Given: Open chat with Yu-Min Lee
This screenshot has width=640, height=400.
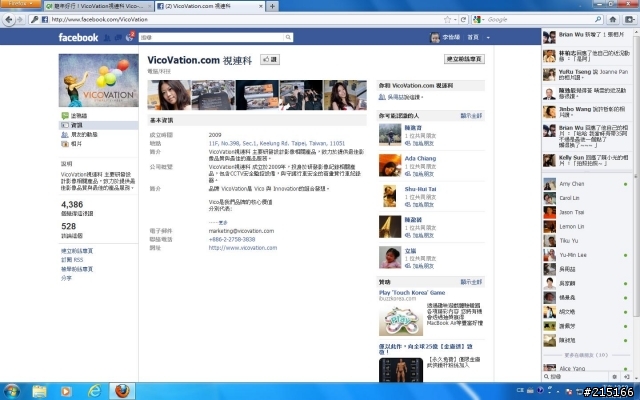Looking at the screenshot, I should (586, 255).
